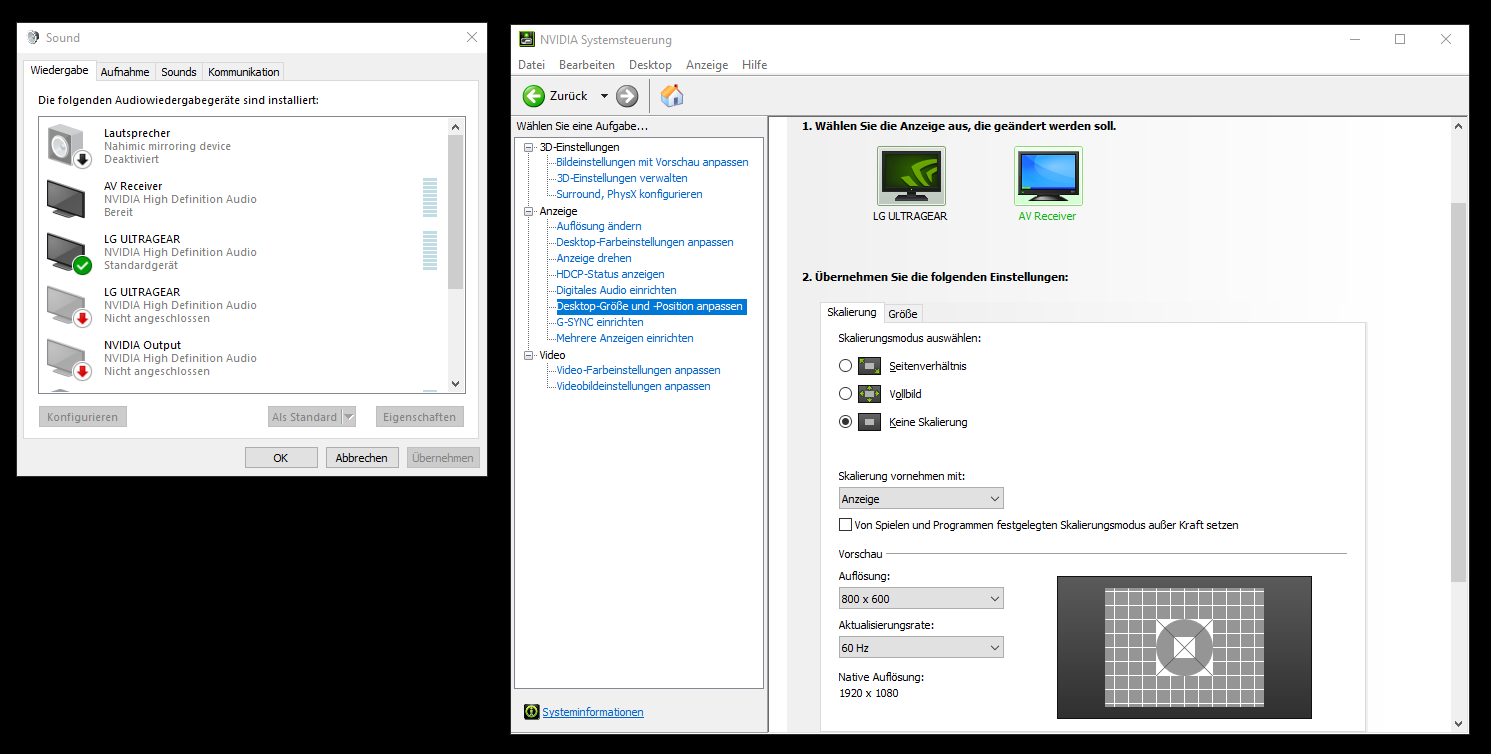Collapse the Anzeige tree node
This screenshot has height=754, width=1491.
pyautogui.click(x=529, y=212)
